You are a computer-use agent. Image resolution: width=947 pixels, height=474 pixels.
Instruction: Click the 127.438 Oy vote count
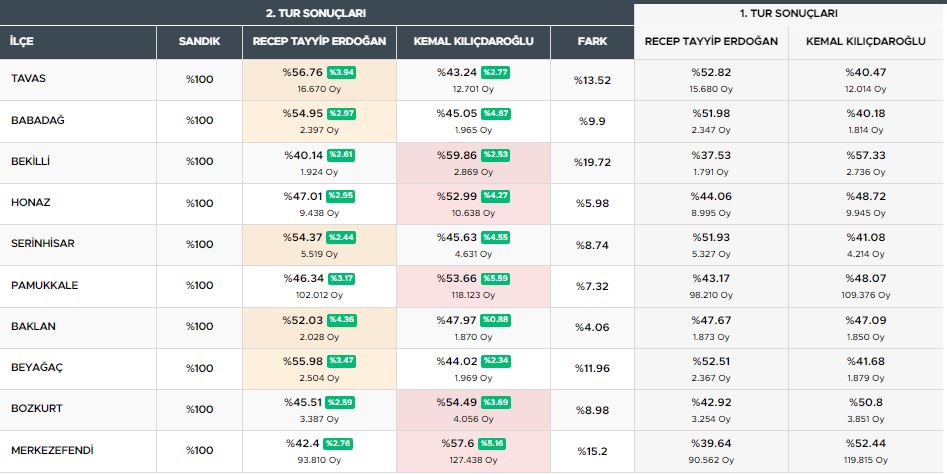[x=474, y=460]
